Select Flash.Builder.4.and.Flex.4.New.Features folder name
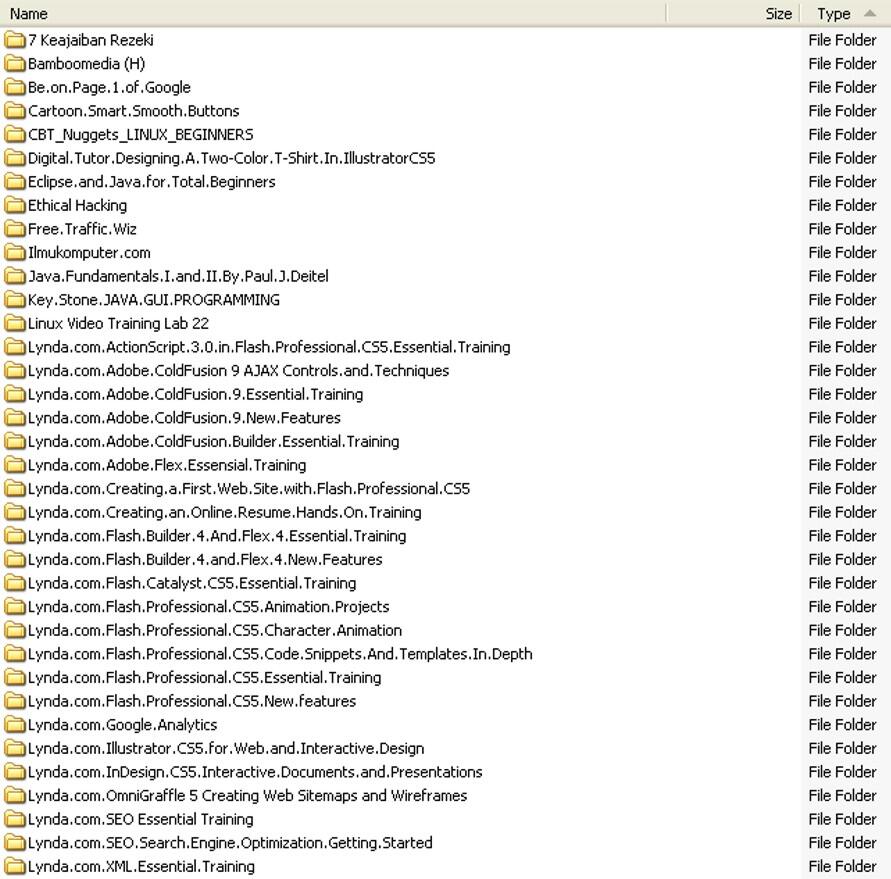891x879 pixels. [205, 560]
